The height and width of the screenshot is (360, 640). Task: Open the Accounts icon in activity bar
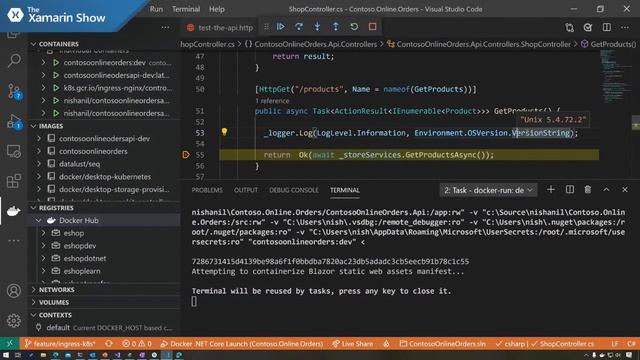pyautogui.click(x=14, y=291)
